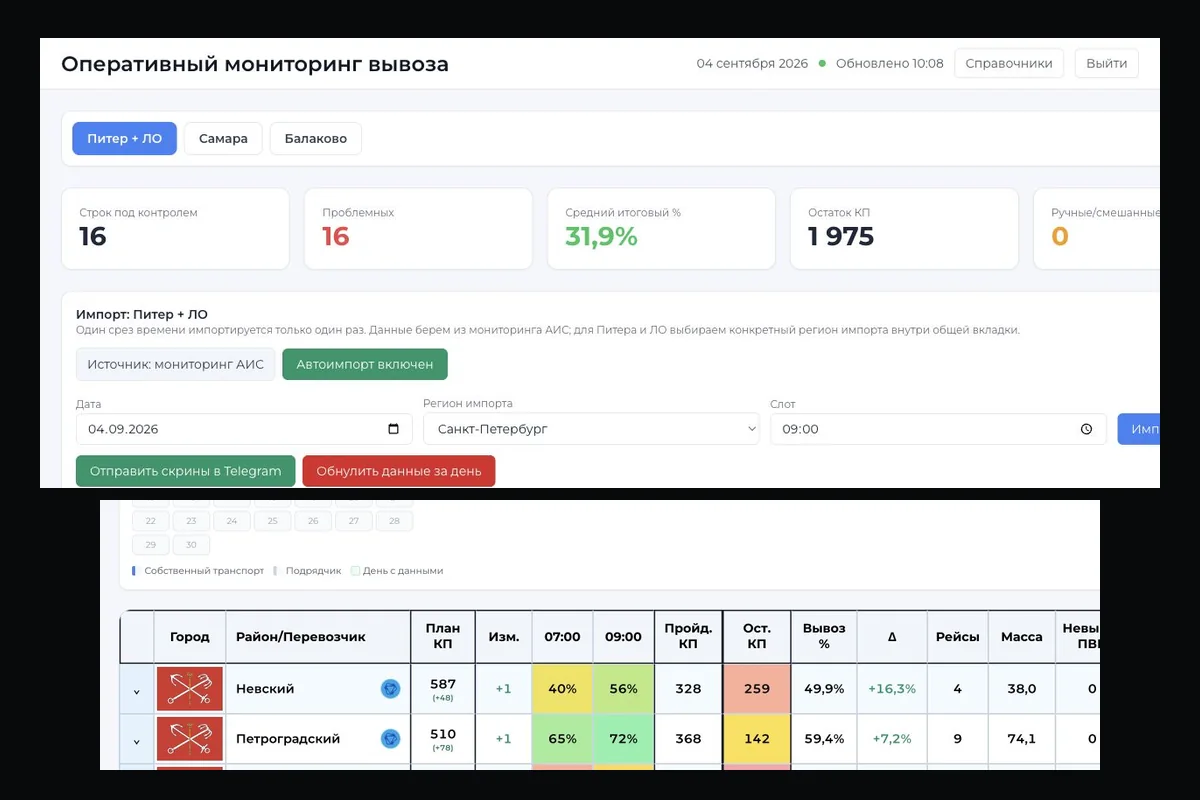This screenshot has width=1200, height=800.
Task: Click the 368 Пройд. КП value
Action: click(688, 739)
